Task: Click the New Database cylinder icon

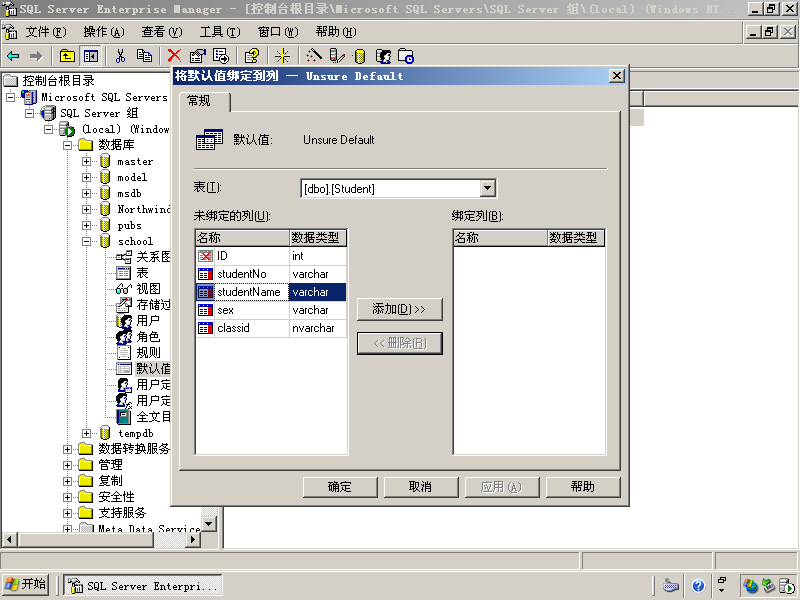Action: point(360,56)
